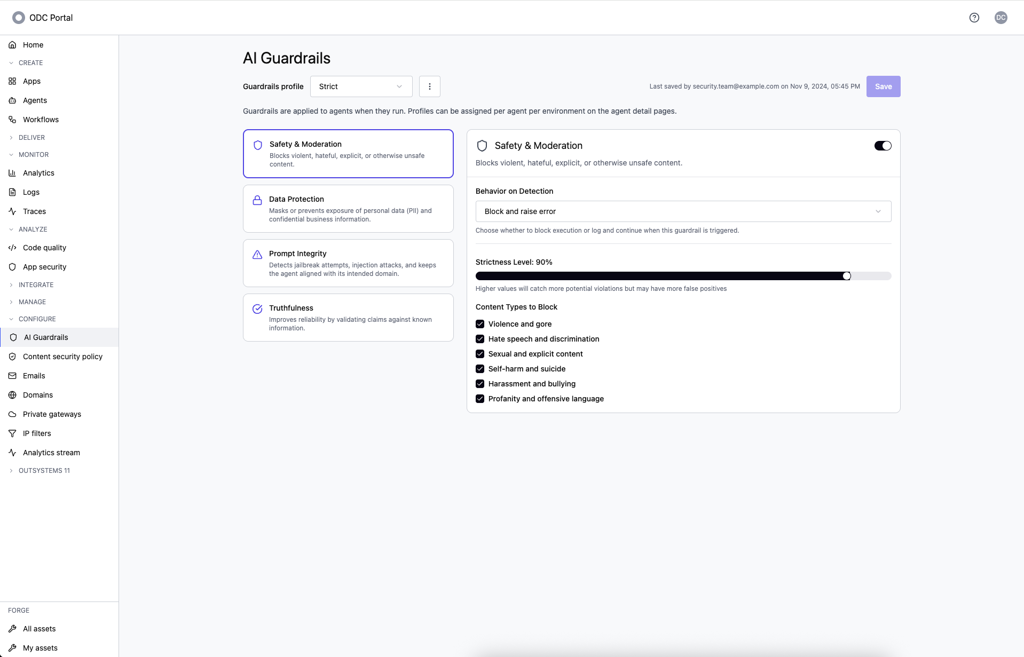Click the All assets wrench icon
The height and width of the screenshot is (657, 1024).
pos(12,629)
